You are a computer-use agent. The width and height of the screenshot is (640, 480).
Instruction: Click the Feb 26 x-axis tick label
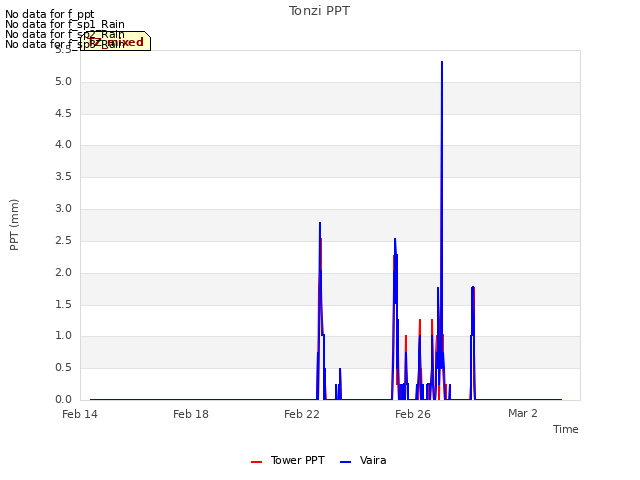(413, 414)
